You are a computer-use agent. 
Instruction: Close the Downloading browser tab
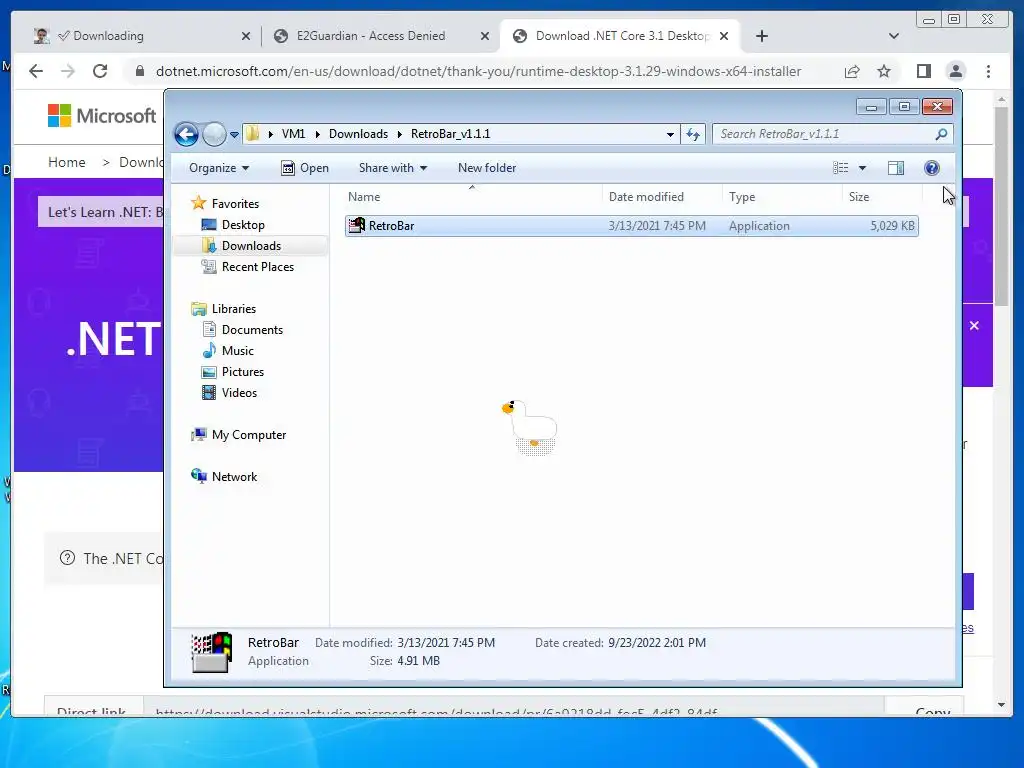[246, 37]
